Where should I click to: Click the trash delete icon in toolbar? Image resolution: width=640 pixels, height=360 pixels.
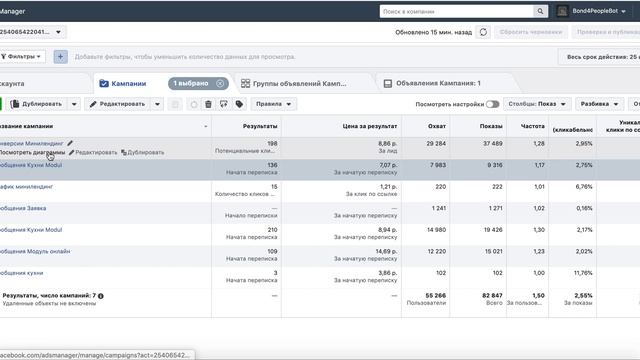tap(209, 104)
